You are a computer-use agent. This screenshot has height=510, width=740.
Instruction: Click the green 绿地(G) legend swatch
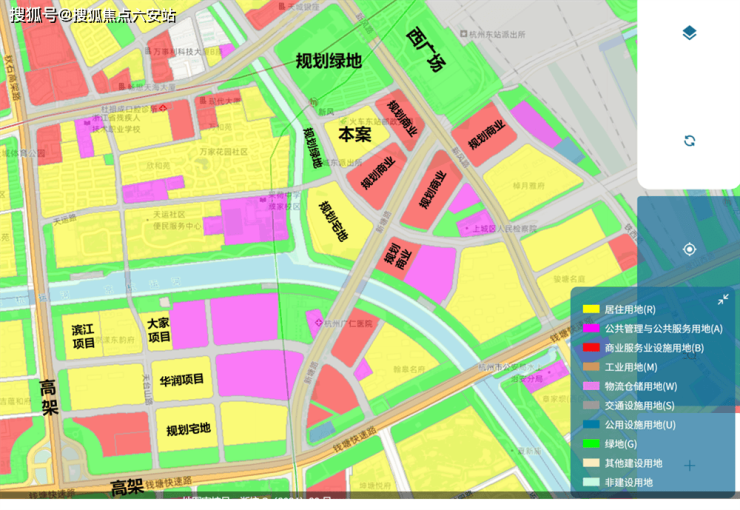(x=591, y=444)
